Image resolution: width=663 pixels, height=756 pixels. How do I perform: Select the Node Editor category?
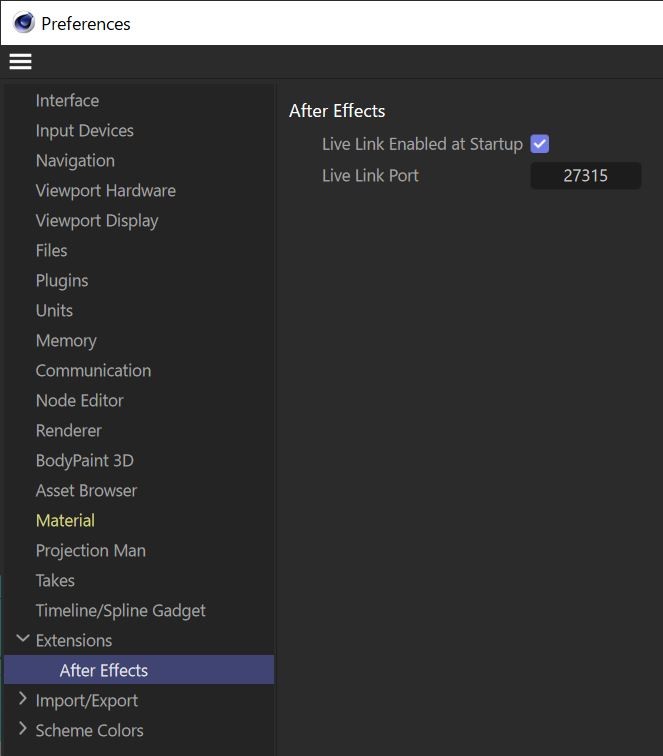click(x=80, y=401)
